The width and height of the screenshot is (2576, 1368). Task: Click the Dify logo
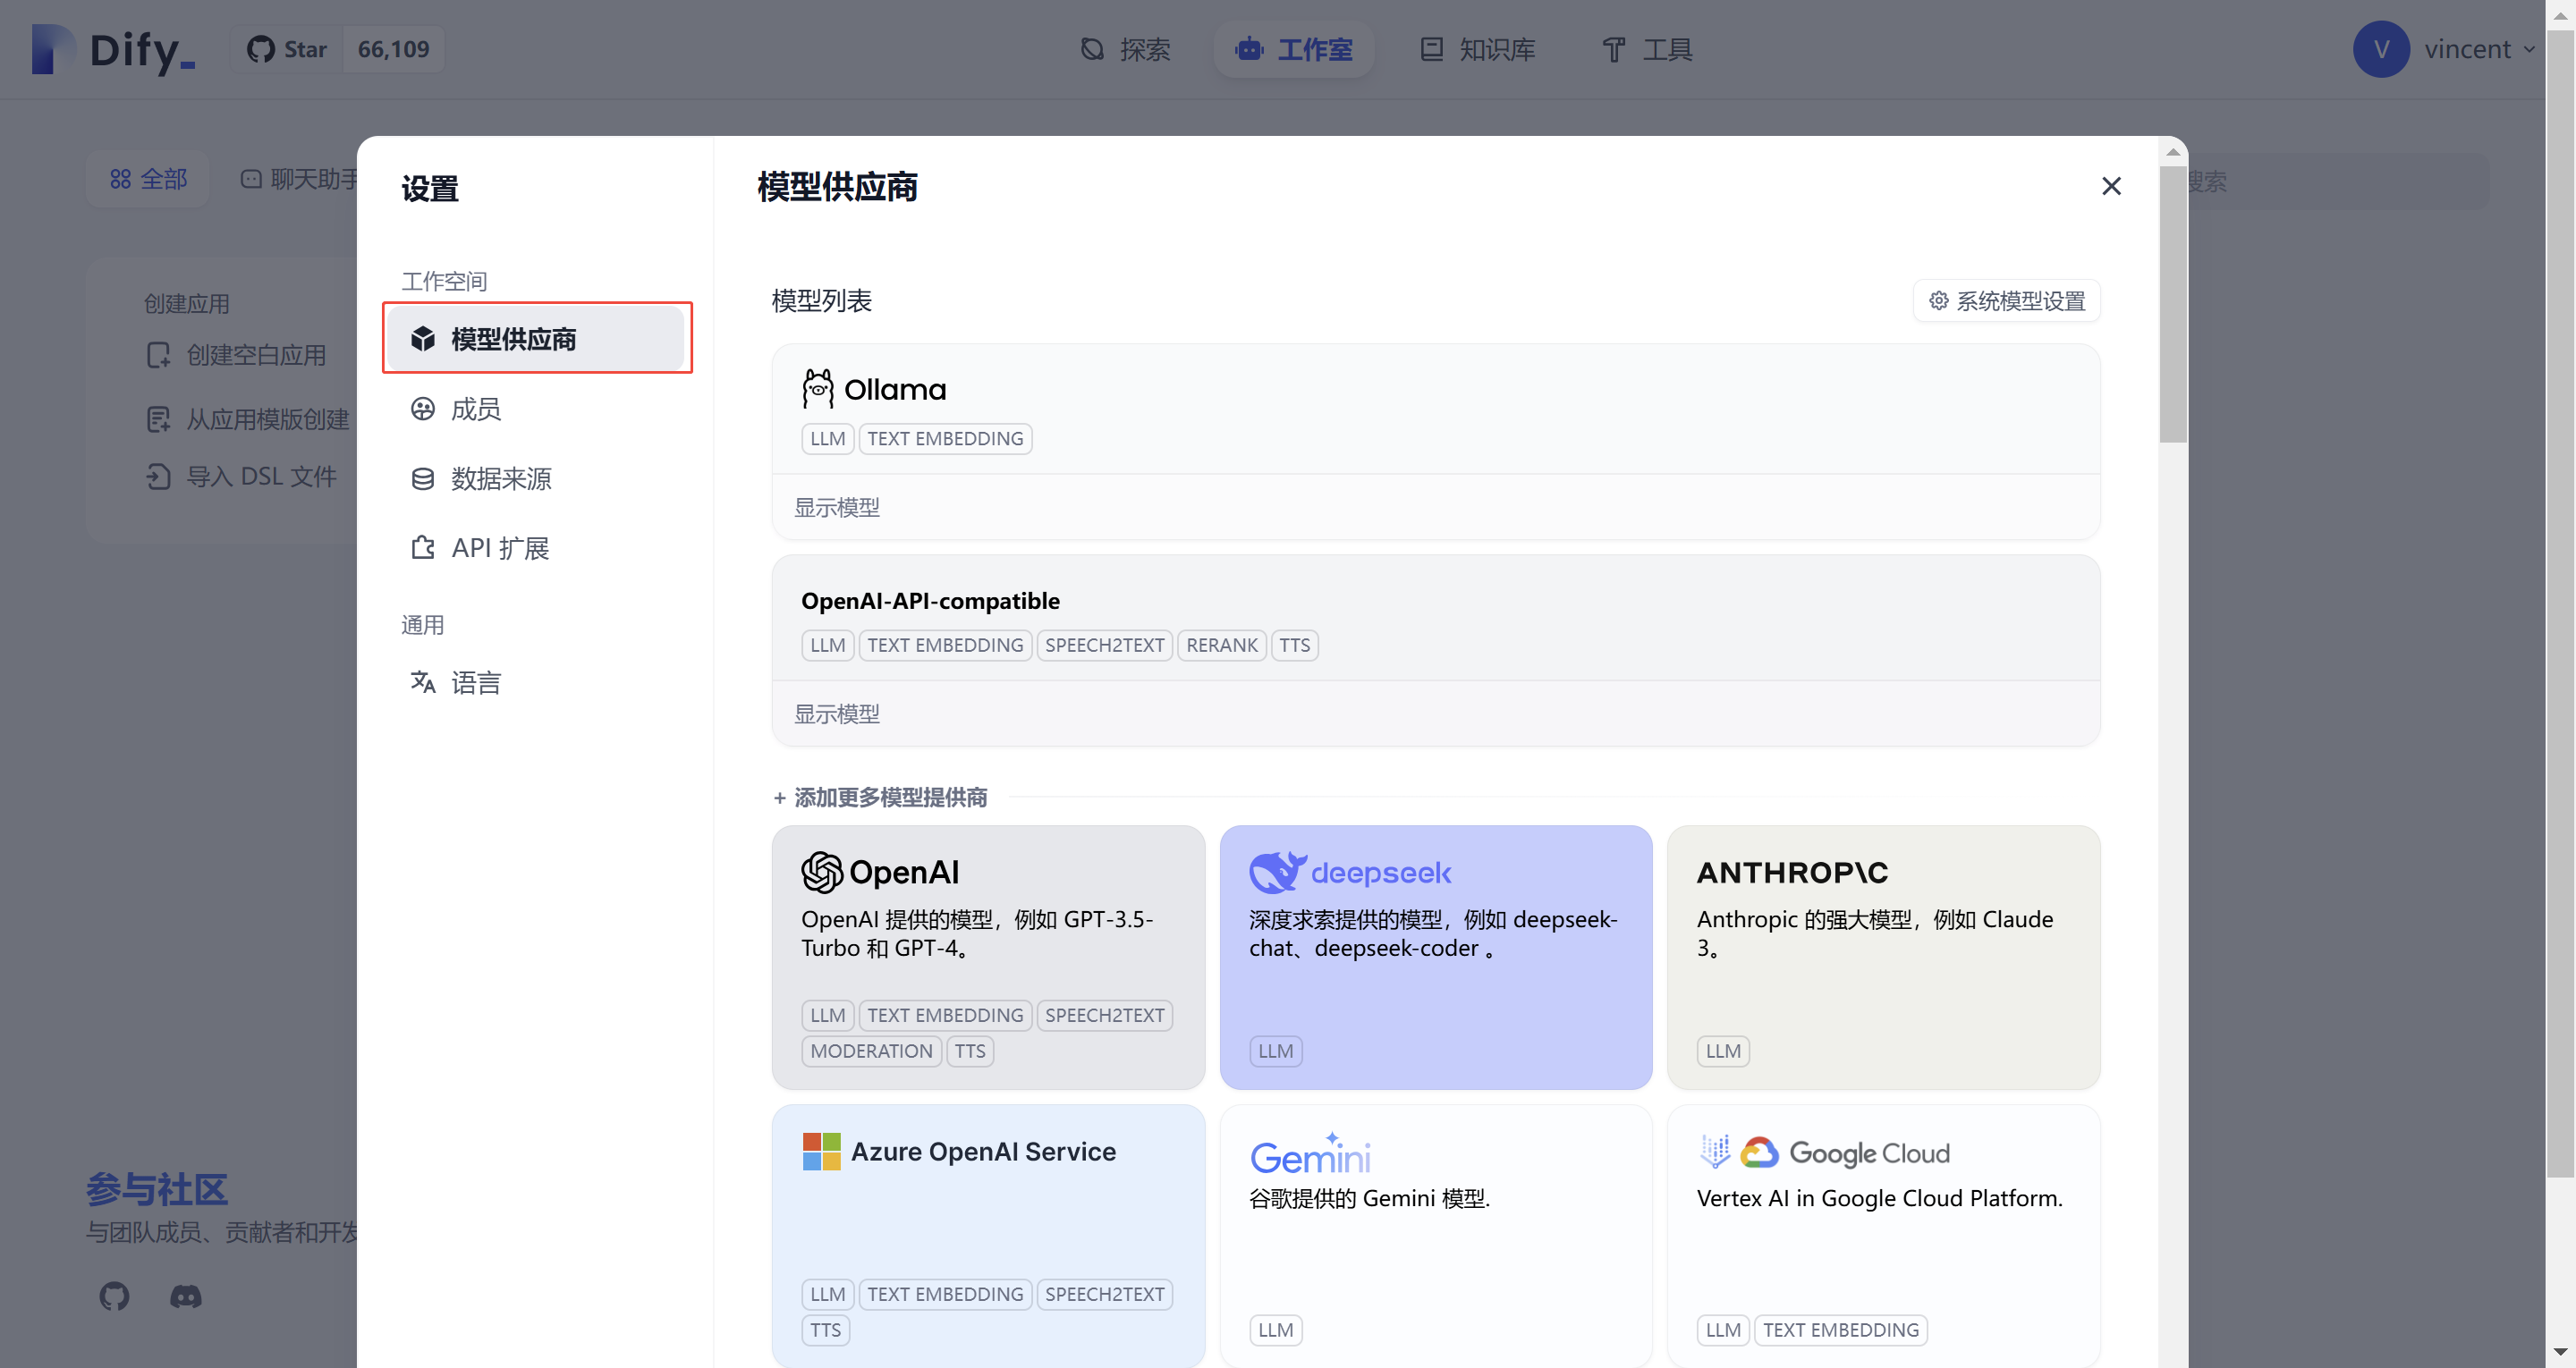112,49
